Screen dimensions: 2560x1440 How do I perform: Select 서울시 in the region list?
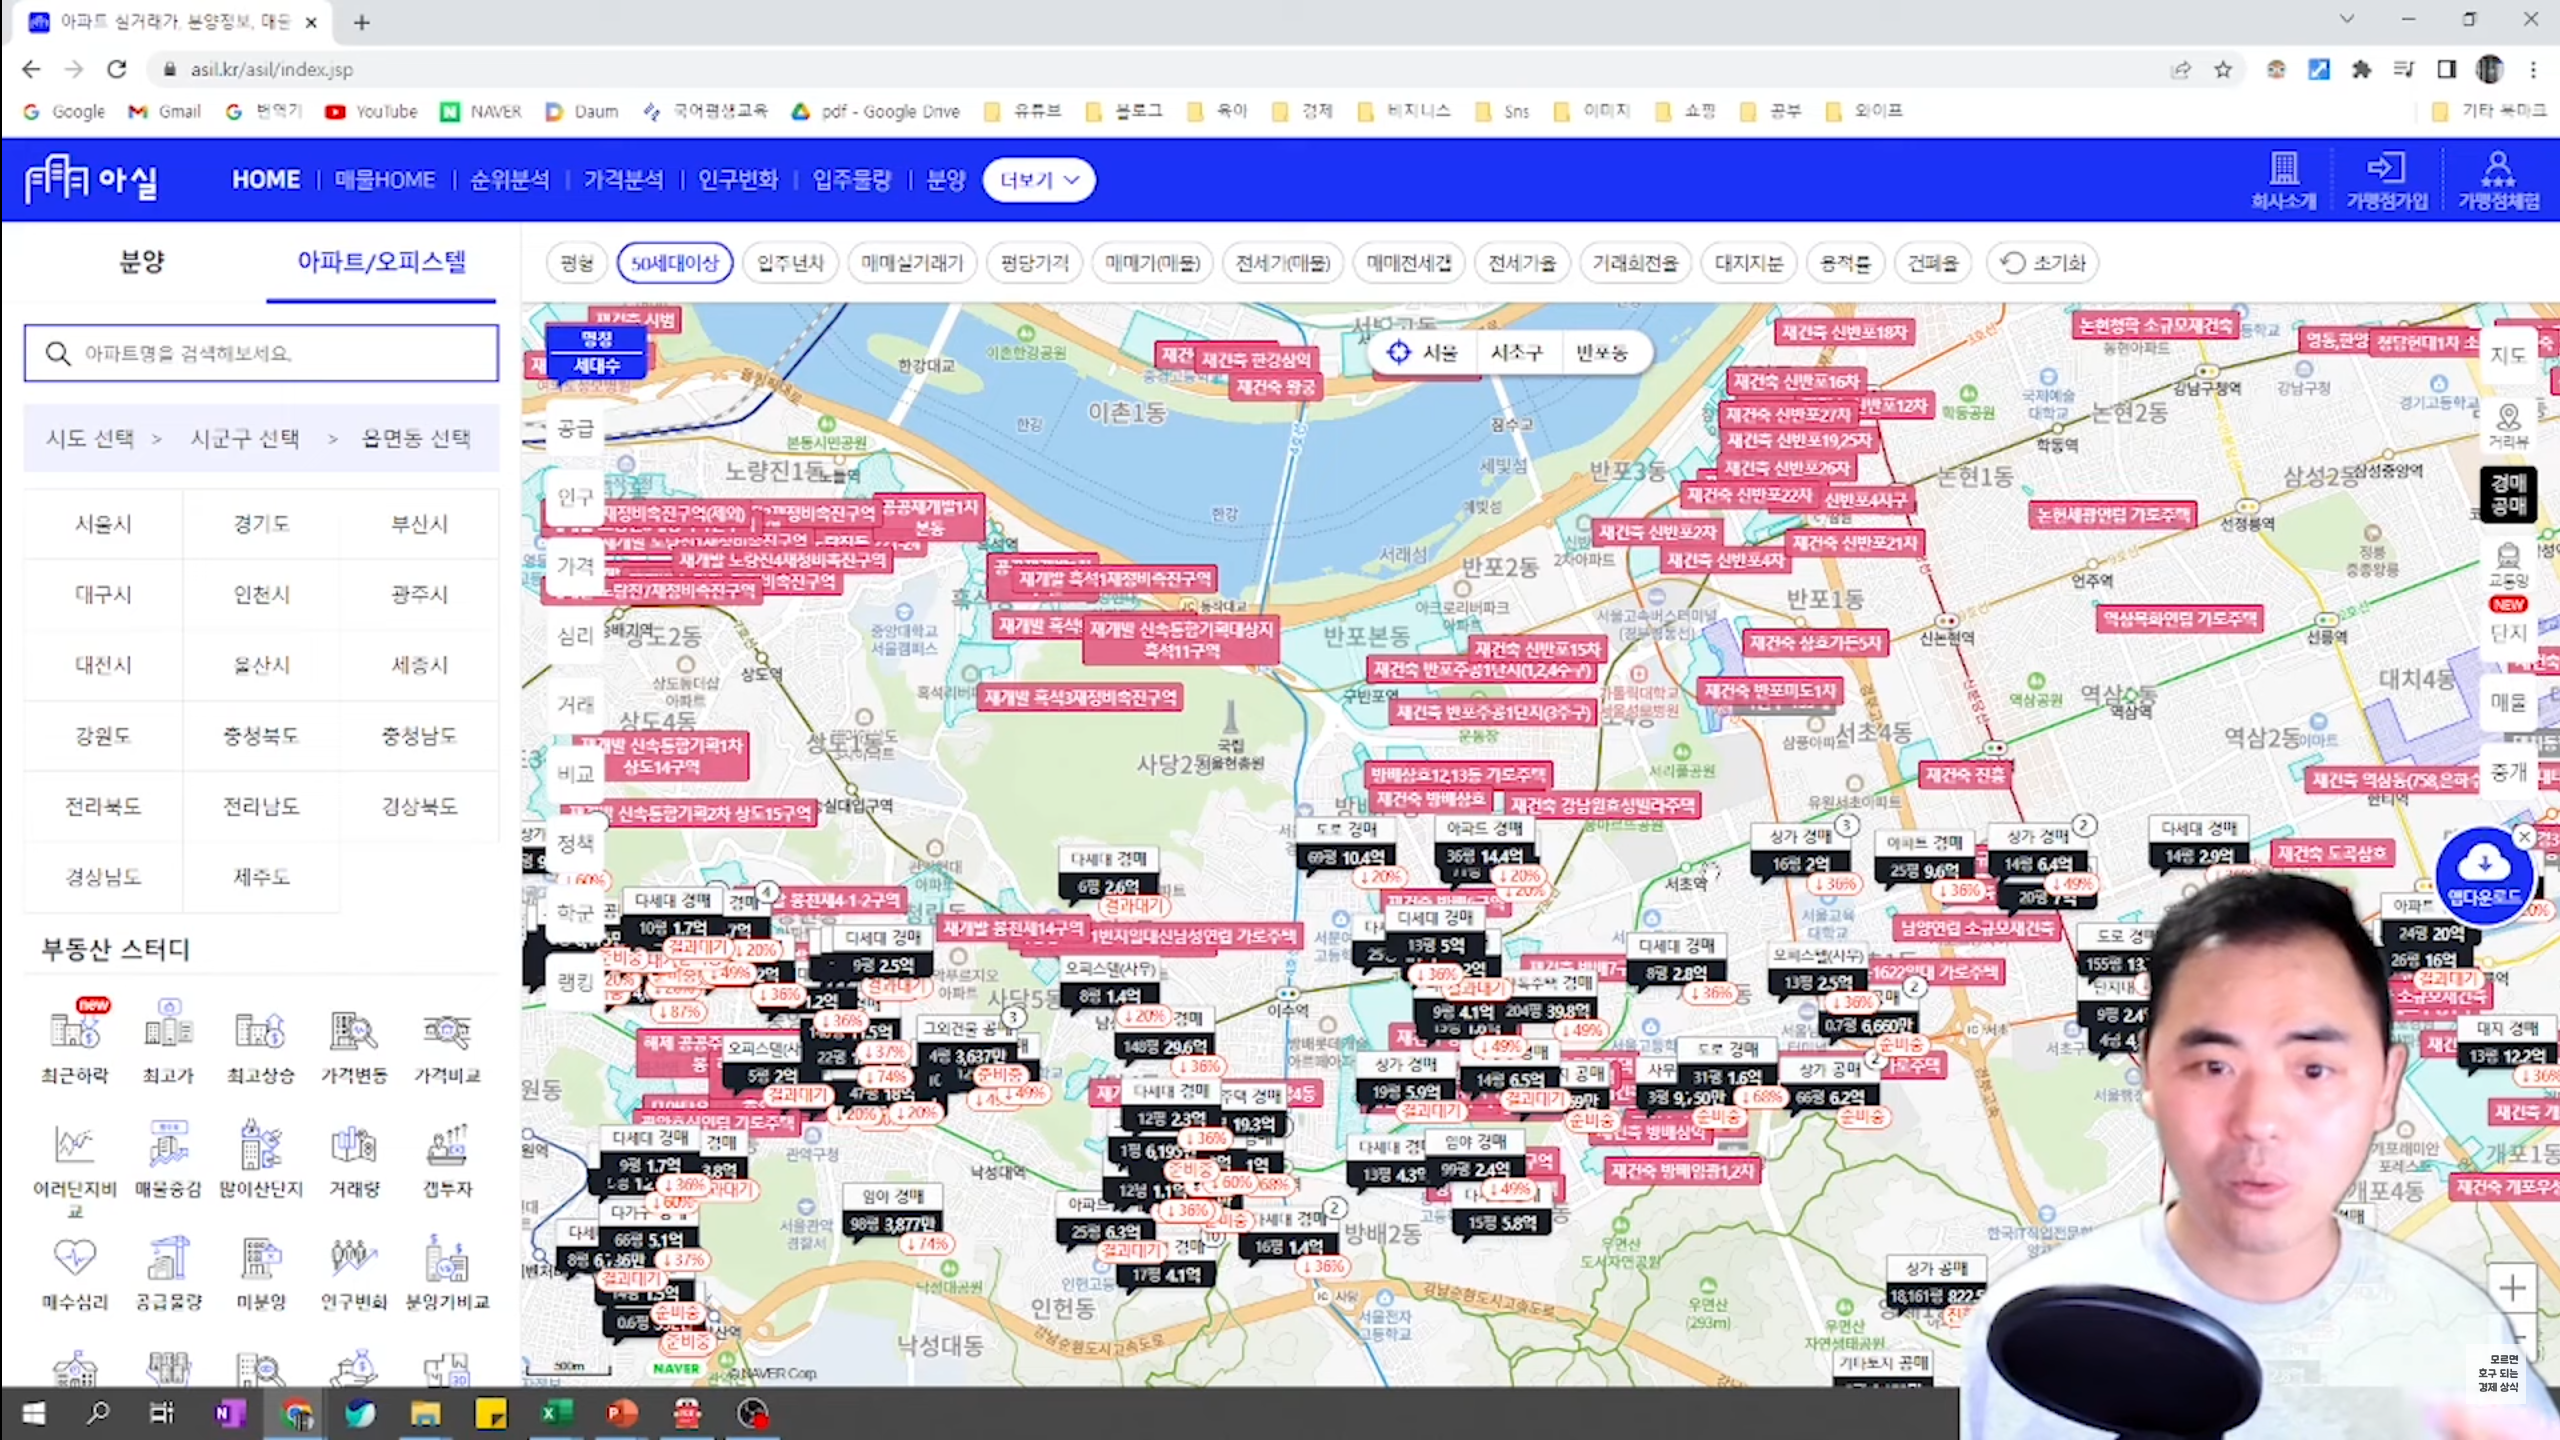coord(103,524)
